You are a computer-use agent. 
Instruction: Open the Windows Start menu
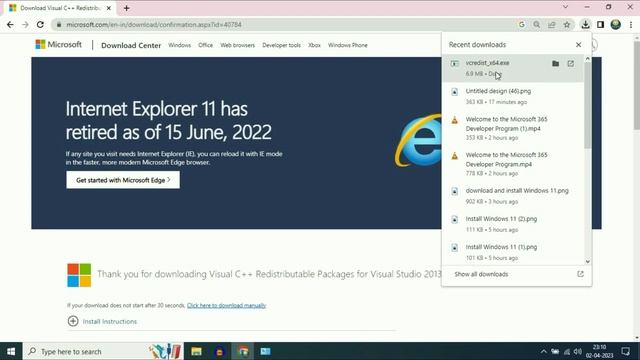click(11, 351)
